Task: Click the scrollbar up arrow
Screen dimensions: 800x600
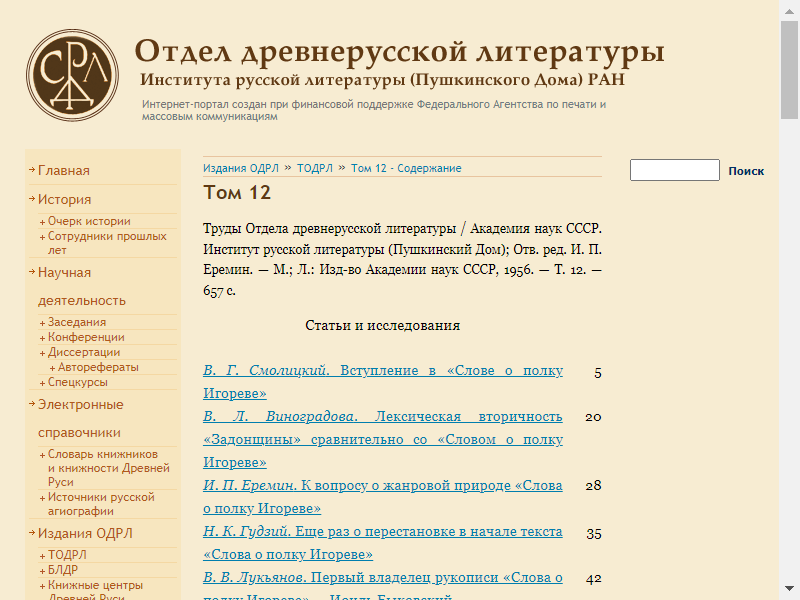Action: pos(789,10)
